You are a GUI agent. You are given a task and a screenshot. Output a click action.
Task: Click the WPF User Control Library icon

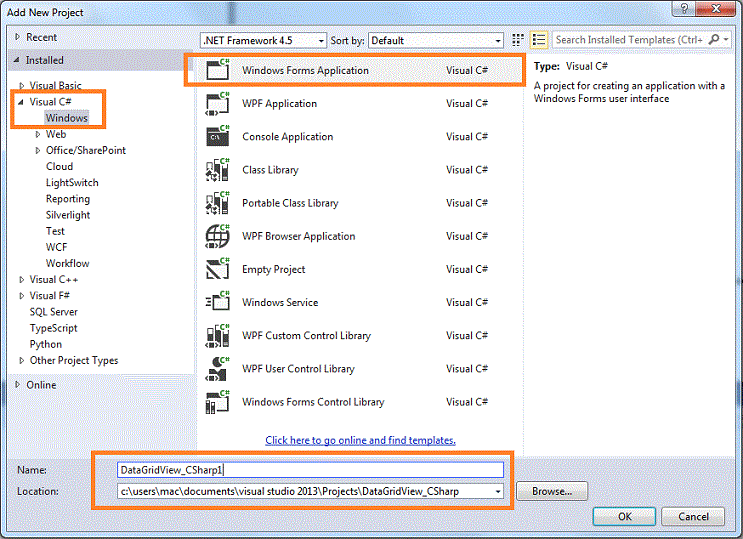(x=217, y=368)
